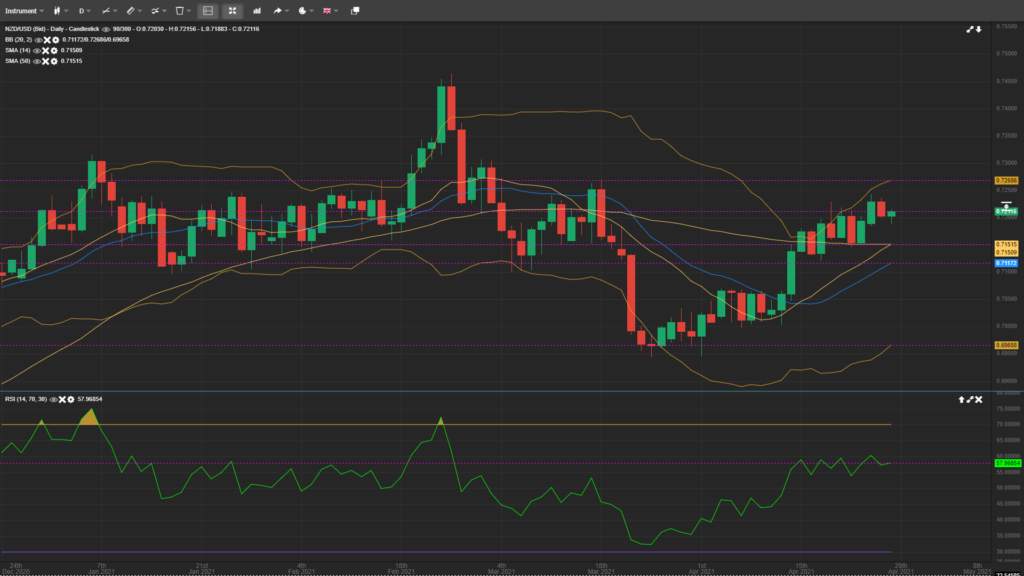Open settings for SMA (50) indicator
The height and width of the screenshot is (576, 1024).
click(54, 61)
